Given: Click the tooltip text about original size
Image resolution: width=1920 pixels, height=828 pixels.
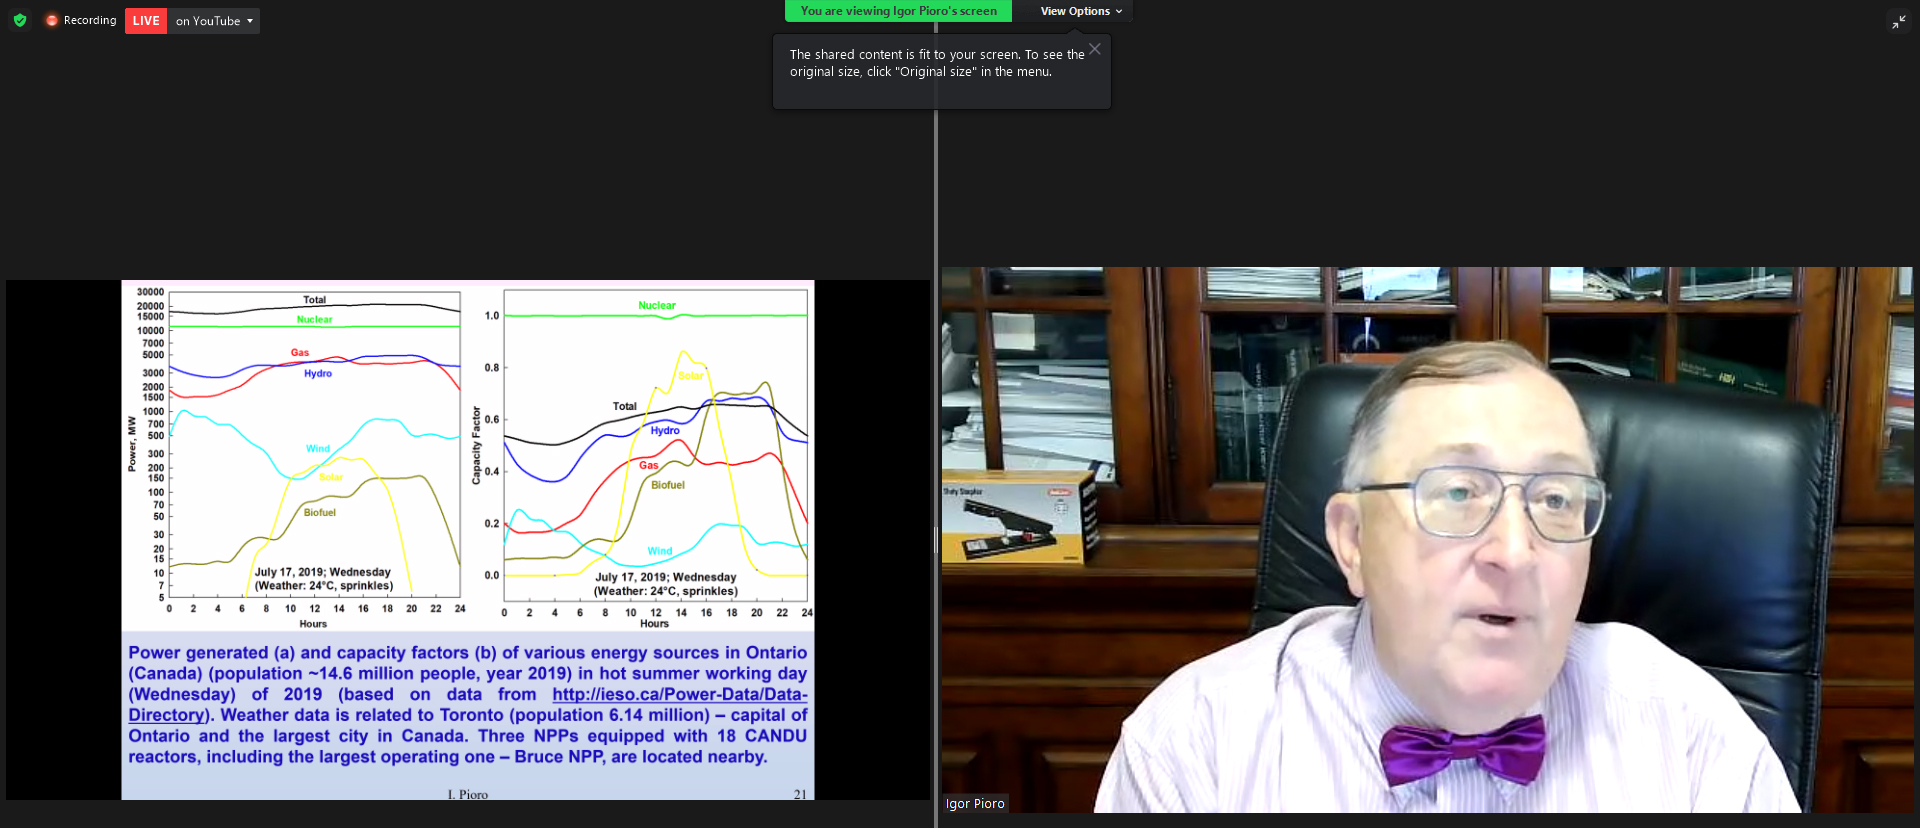Looking at the screenshot, I should 936,63.
